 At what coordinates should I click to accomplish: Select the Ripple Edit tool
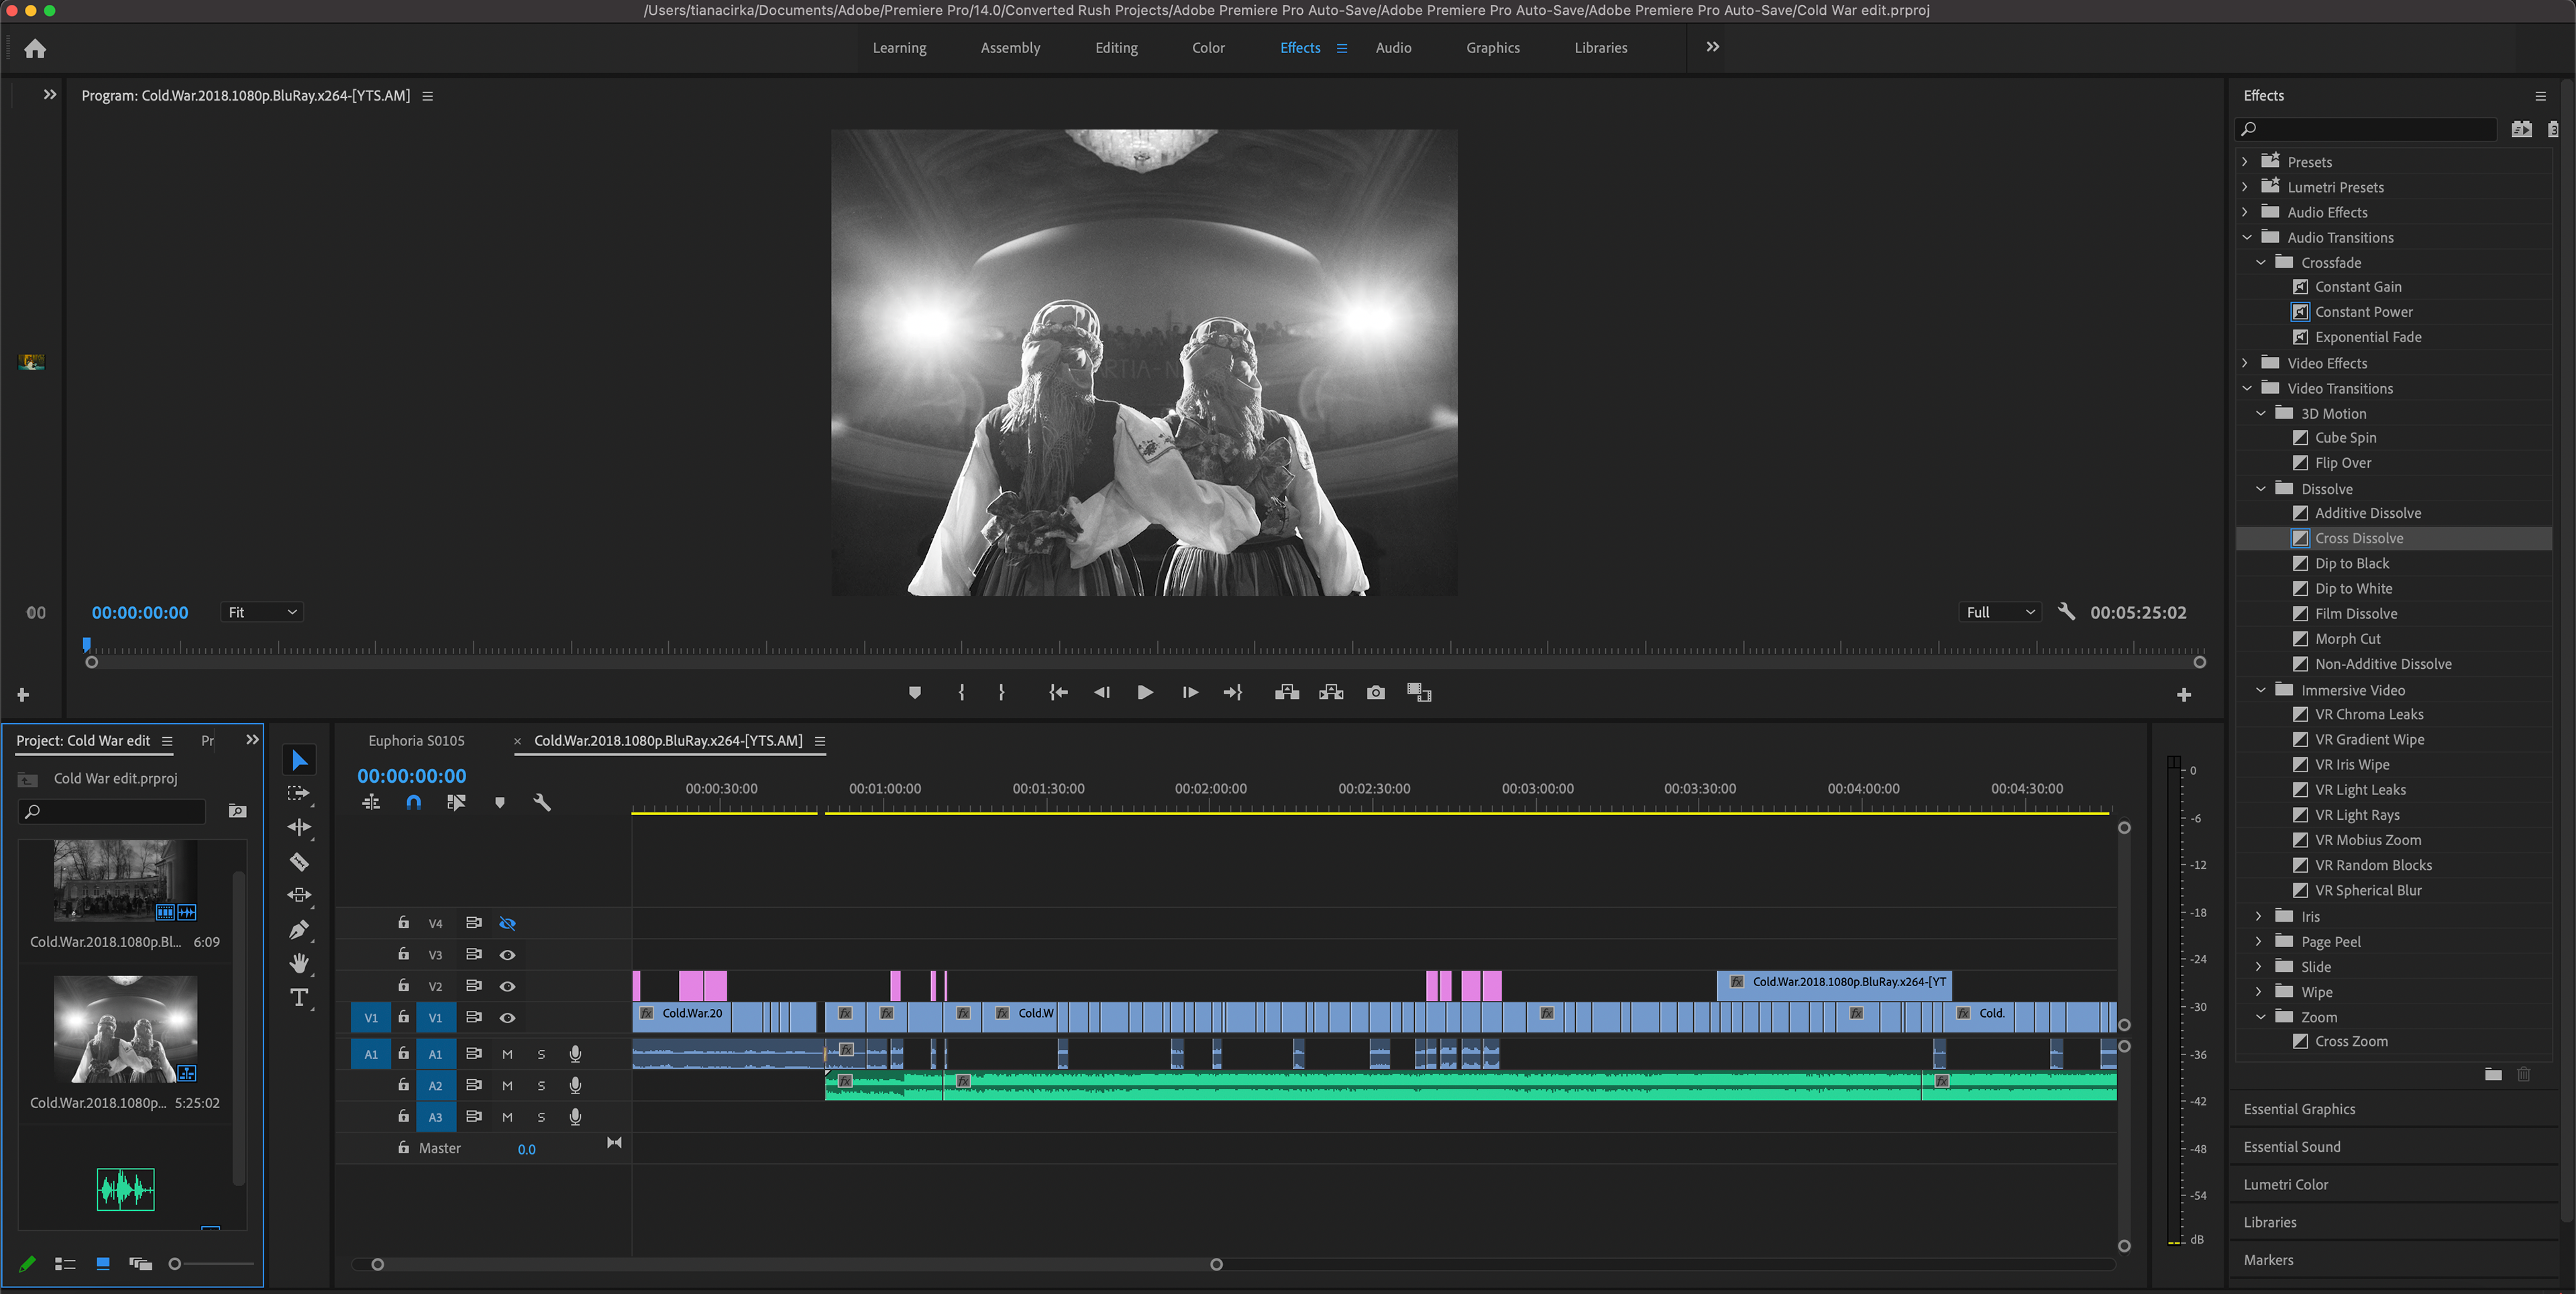point(299,827)
